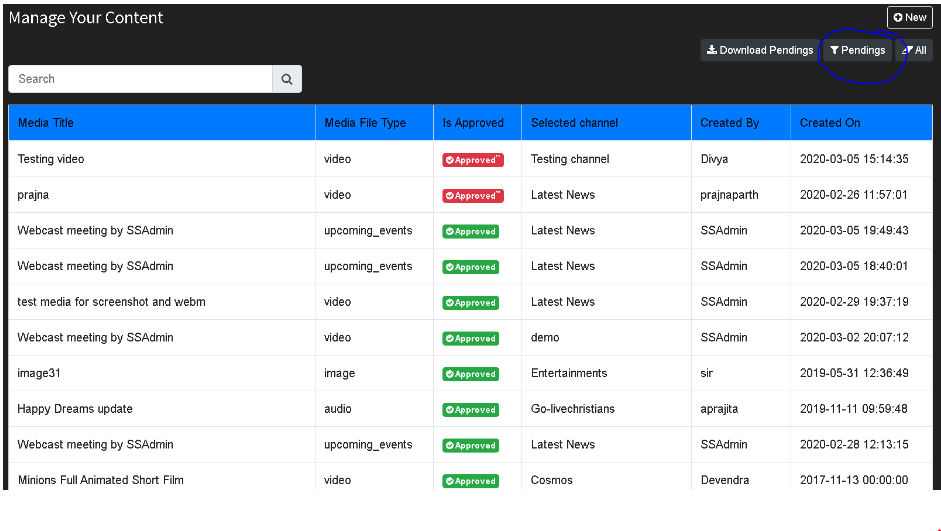This screenshot has height=531, width=941.
Task: Click the date '2019-11-11 09:59:48'
Action: pos(854,409)
